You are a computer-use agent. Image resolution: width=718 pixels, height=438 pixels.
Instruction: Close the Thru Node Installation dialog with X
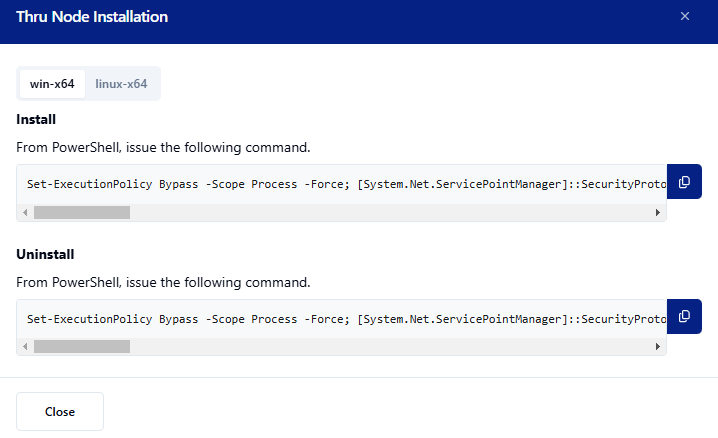click(685, 16)
